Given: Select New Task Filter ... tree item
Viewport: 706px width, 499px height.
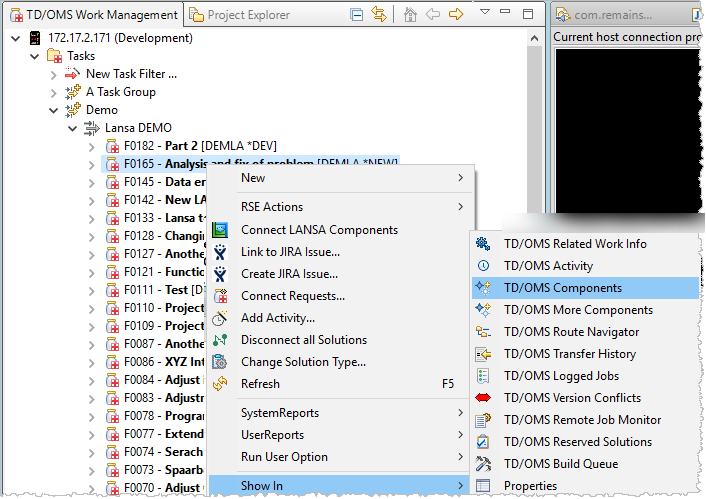Looking at the screenshot, I should click(x=131, y=74).
